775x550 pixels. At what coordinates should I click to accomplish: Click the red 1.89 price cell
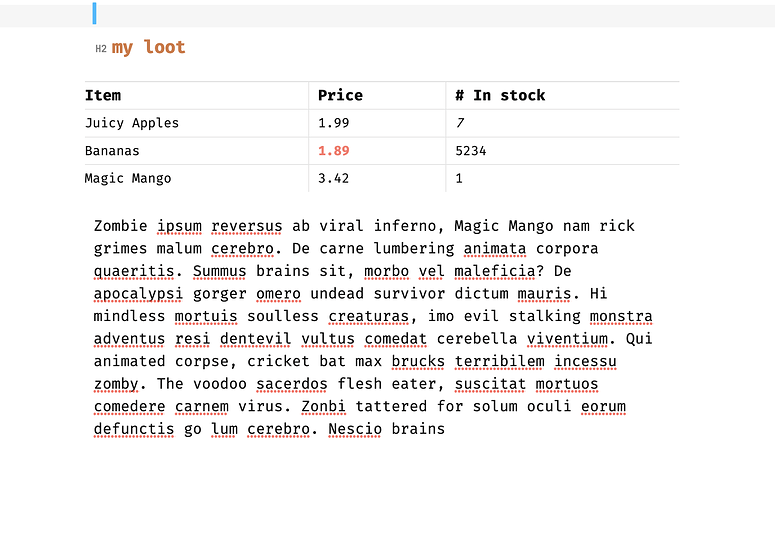[333, 151]
